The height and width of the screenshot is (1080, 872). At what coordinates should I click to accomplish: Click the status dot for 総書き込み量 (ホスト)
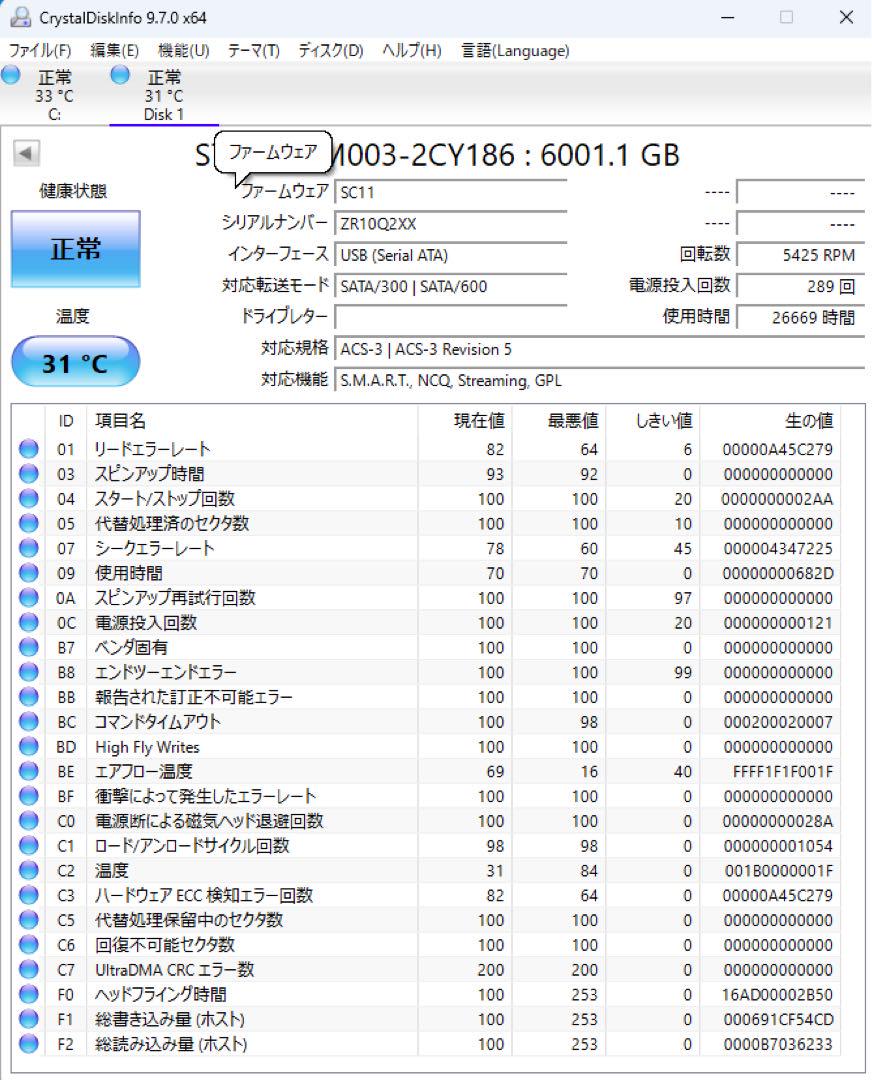pos(29,1019)
